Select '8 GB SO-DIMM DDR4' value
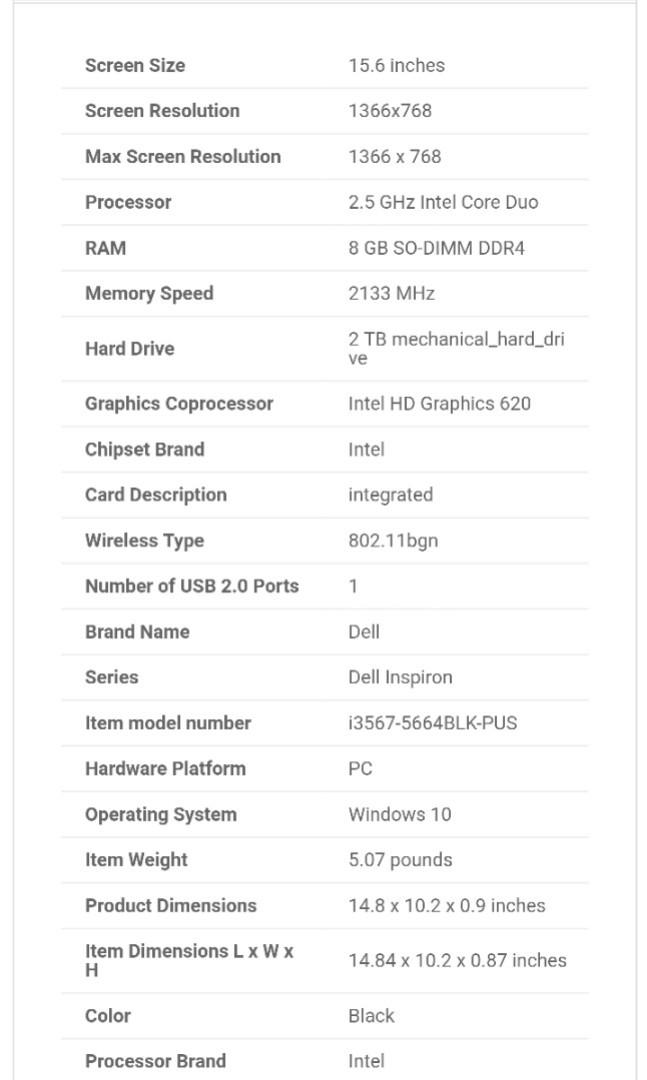647x1080 pixels. [x=437, y=248]
